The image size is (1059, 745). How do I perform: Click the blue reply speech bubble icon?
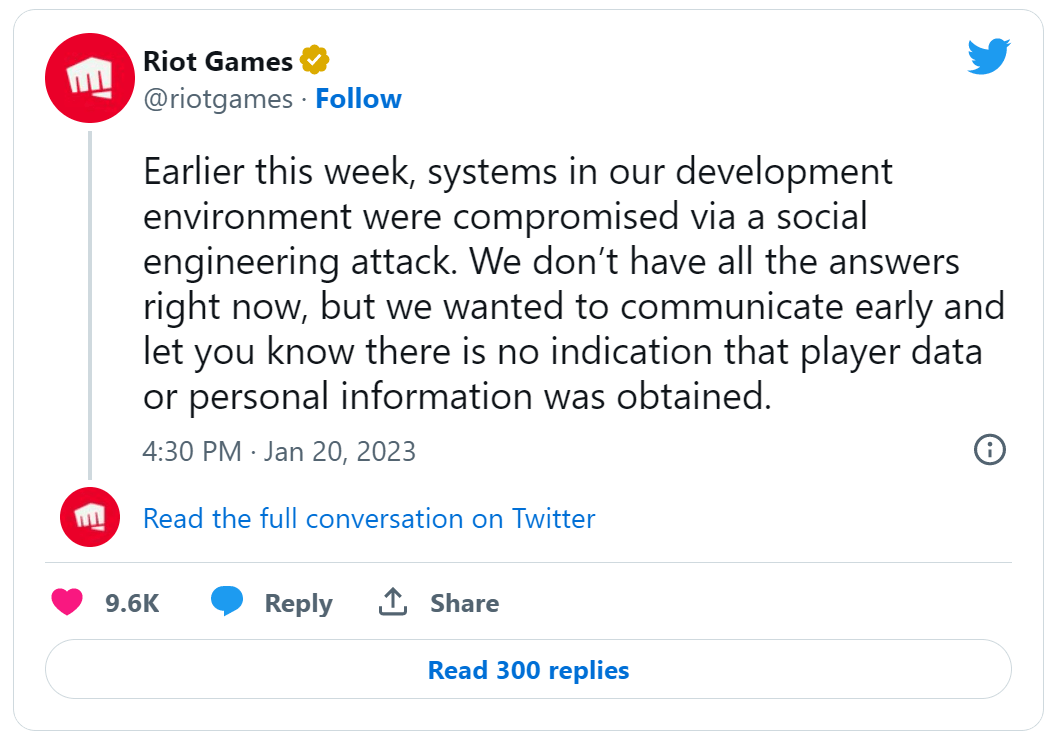227,600
